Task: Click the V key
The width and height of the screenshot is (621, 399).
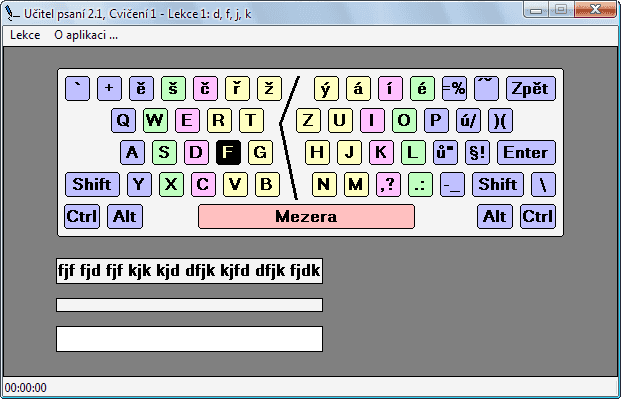Action: pyautogui.click(x=235, y=184)
